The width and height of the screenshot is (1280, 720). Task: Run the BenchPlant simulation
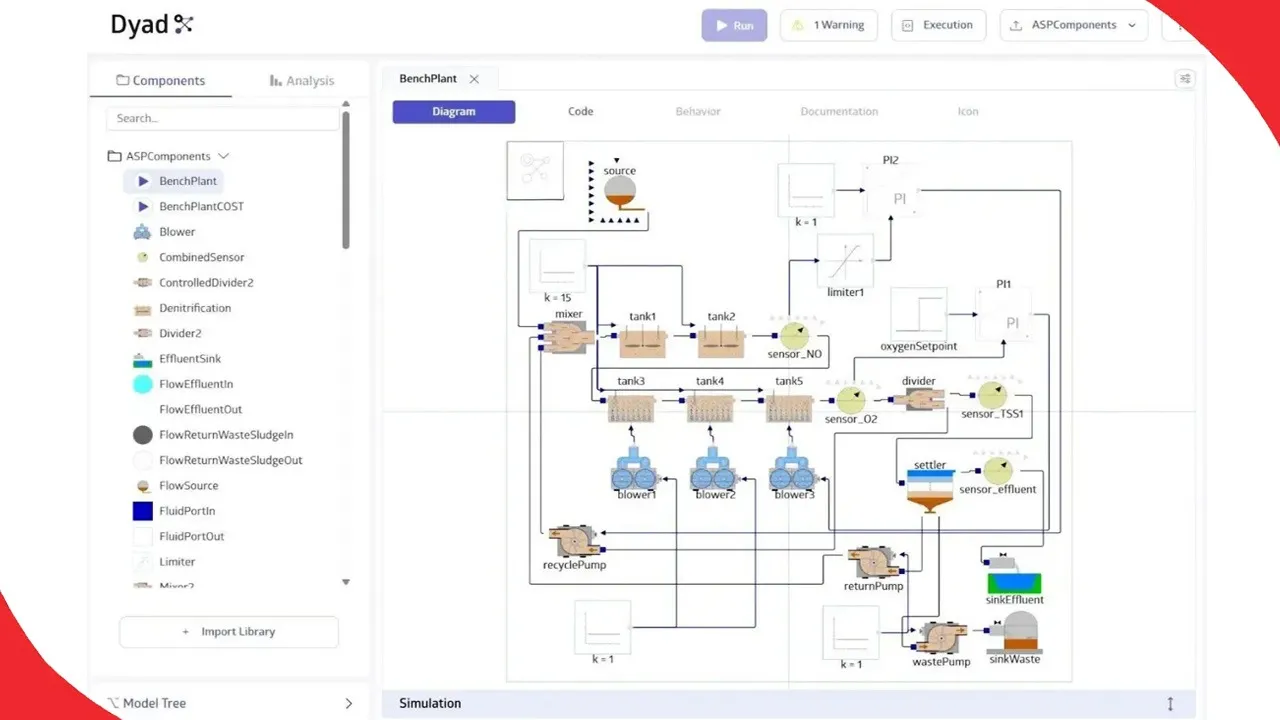tap(734, 25)
